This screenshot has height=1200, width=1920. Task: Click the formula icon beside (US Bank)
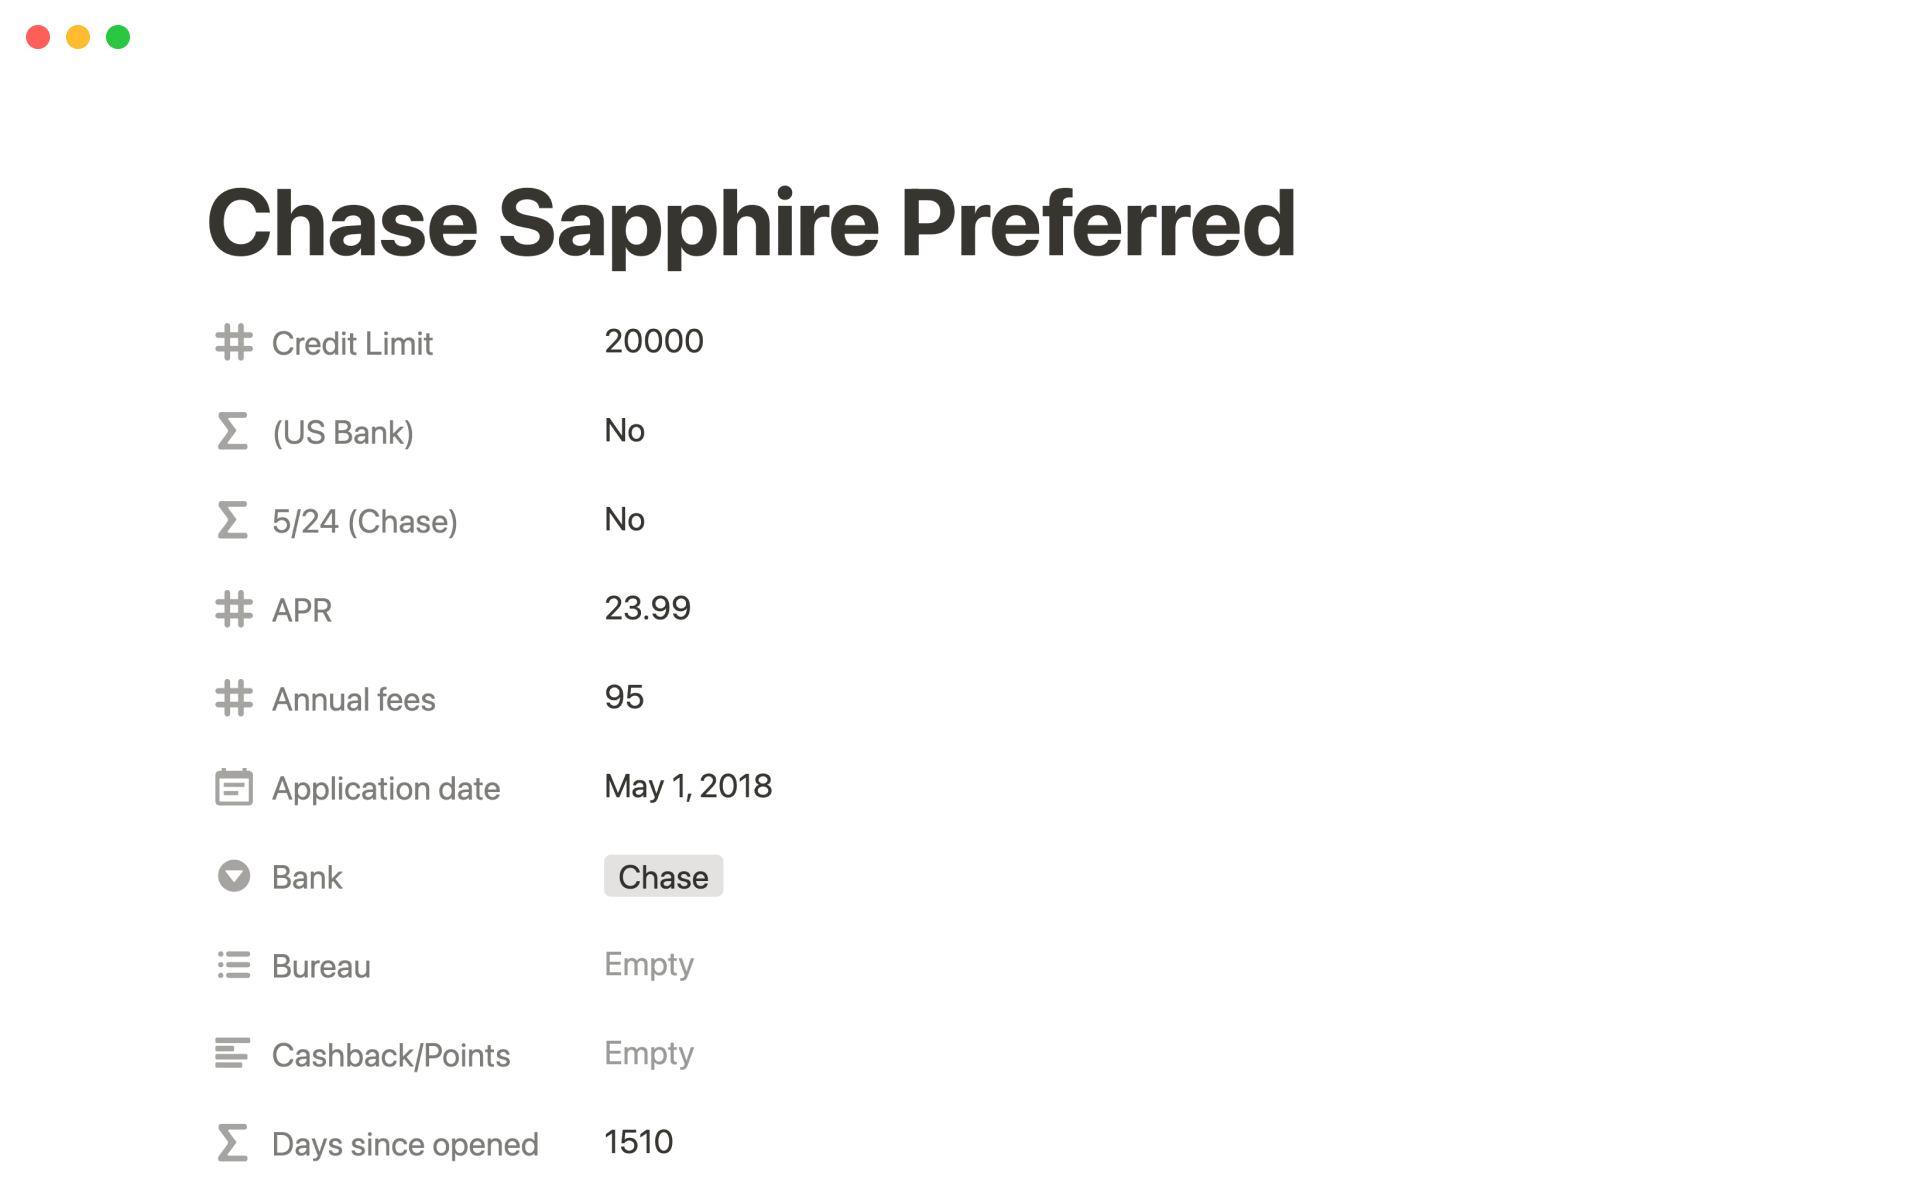(x=233, y=431)
